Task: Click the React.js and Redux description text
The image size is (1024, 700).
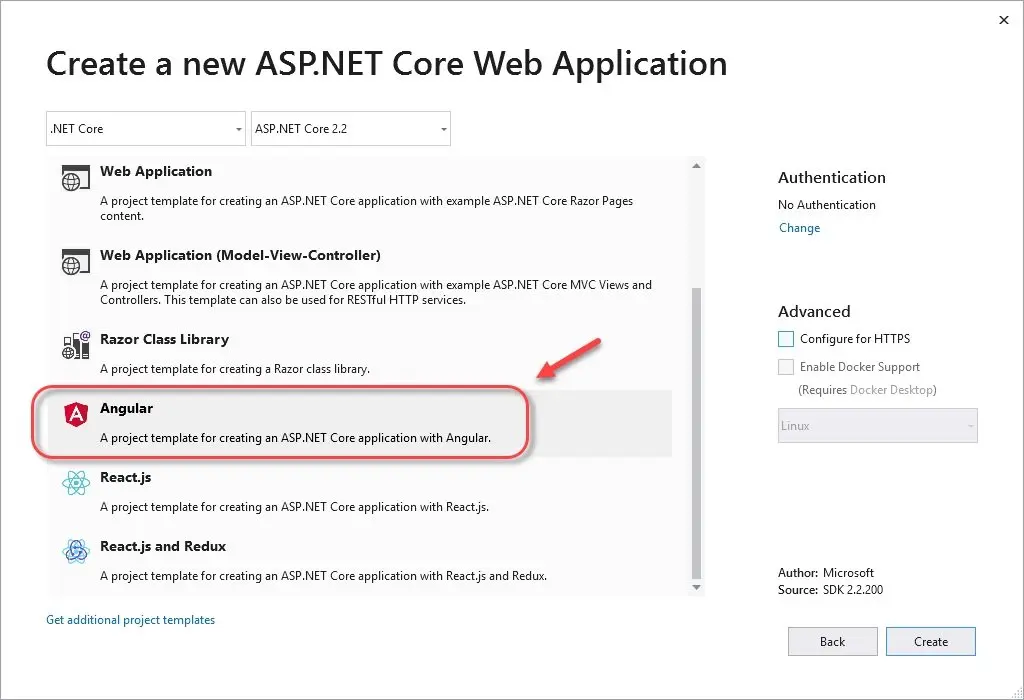Action: tap(323, 576)
